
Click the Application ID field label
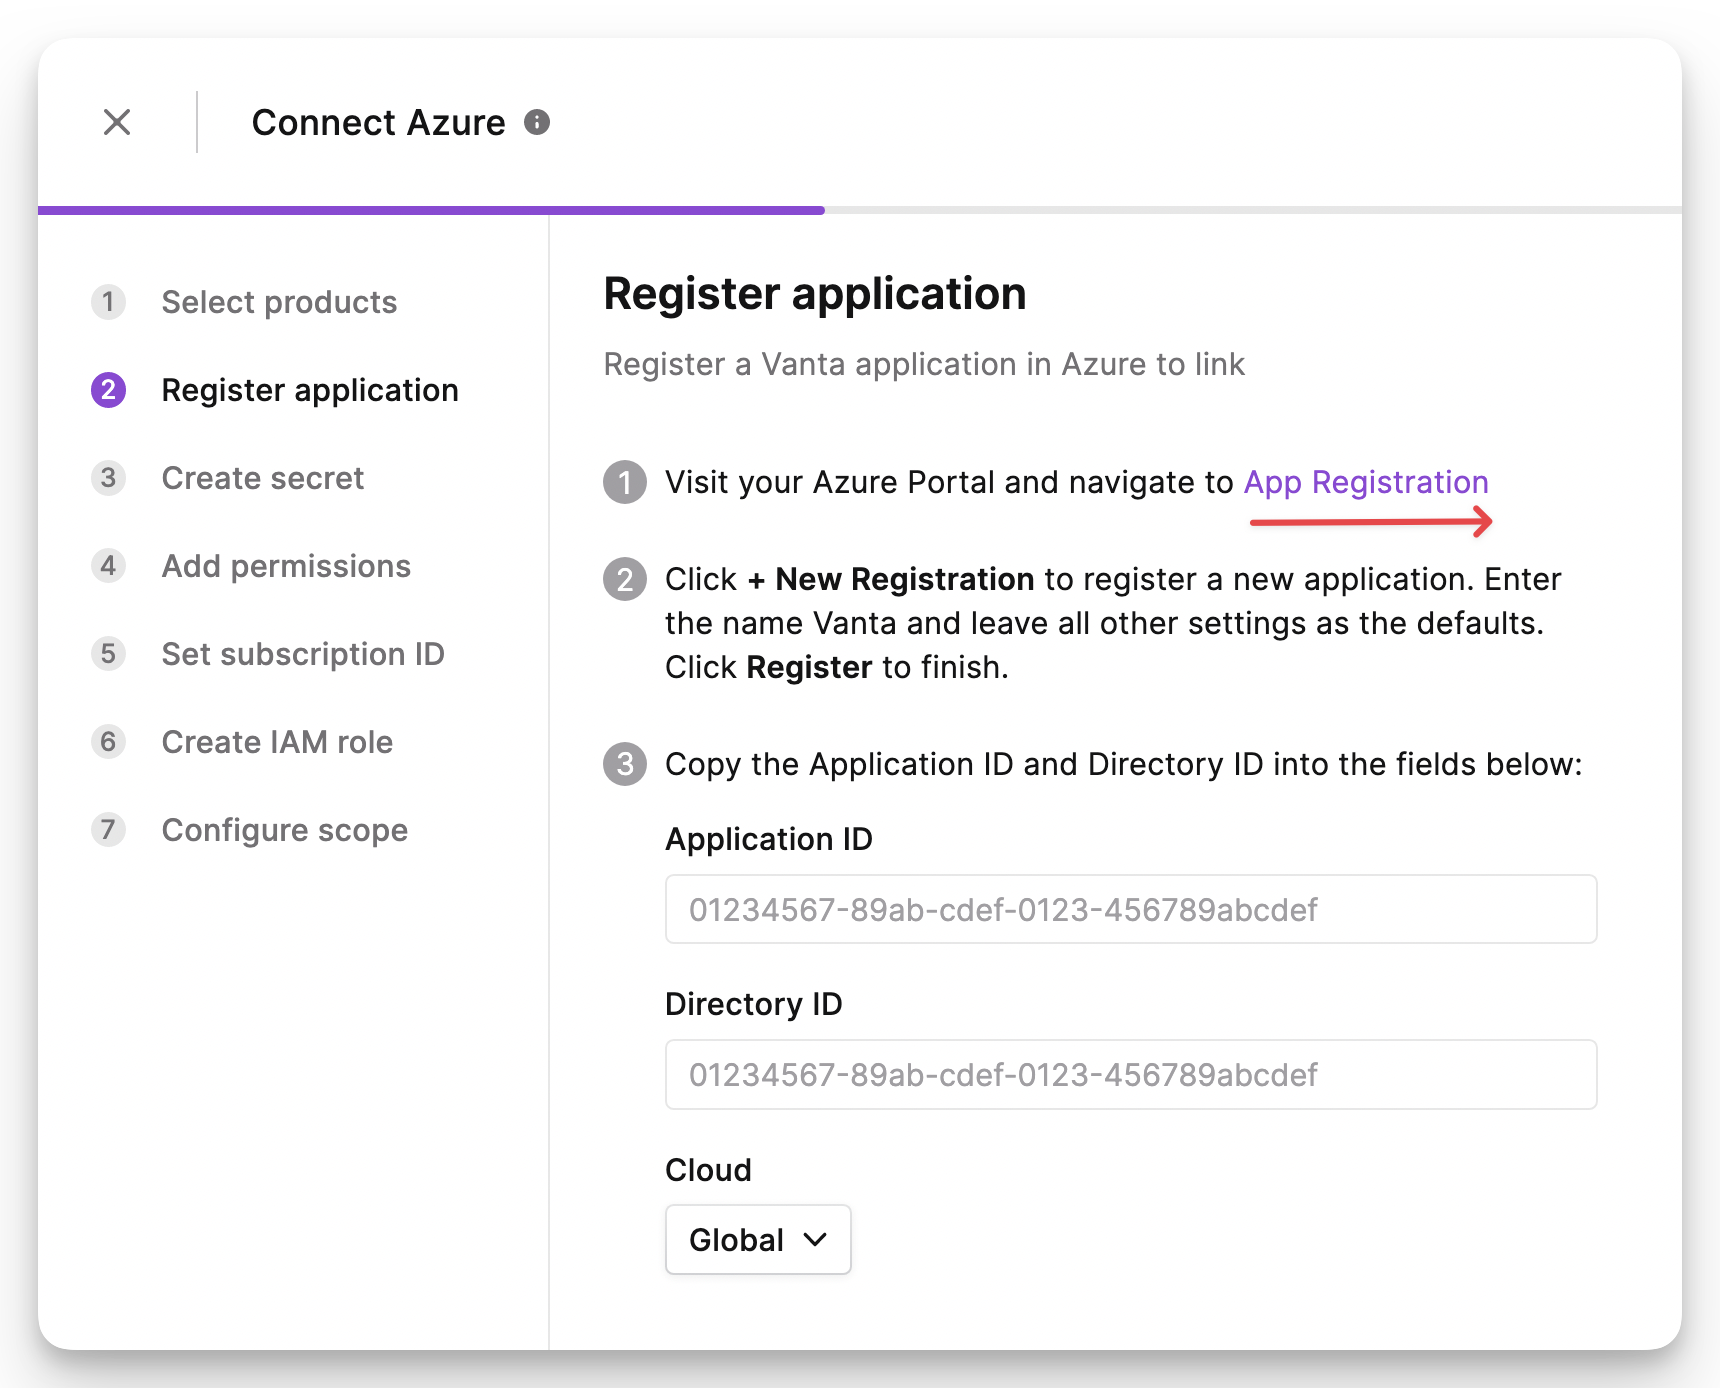(769, 839)
